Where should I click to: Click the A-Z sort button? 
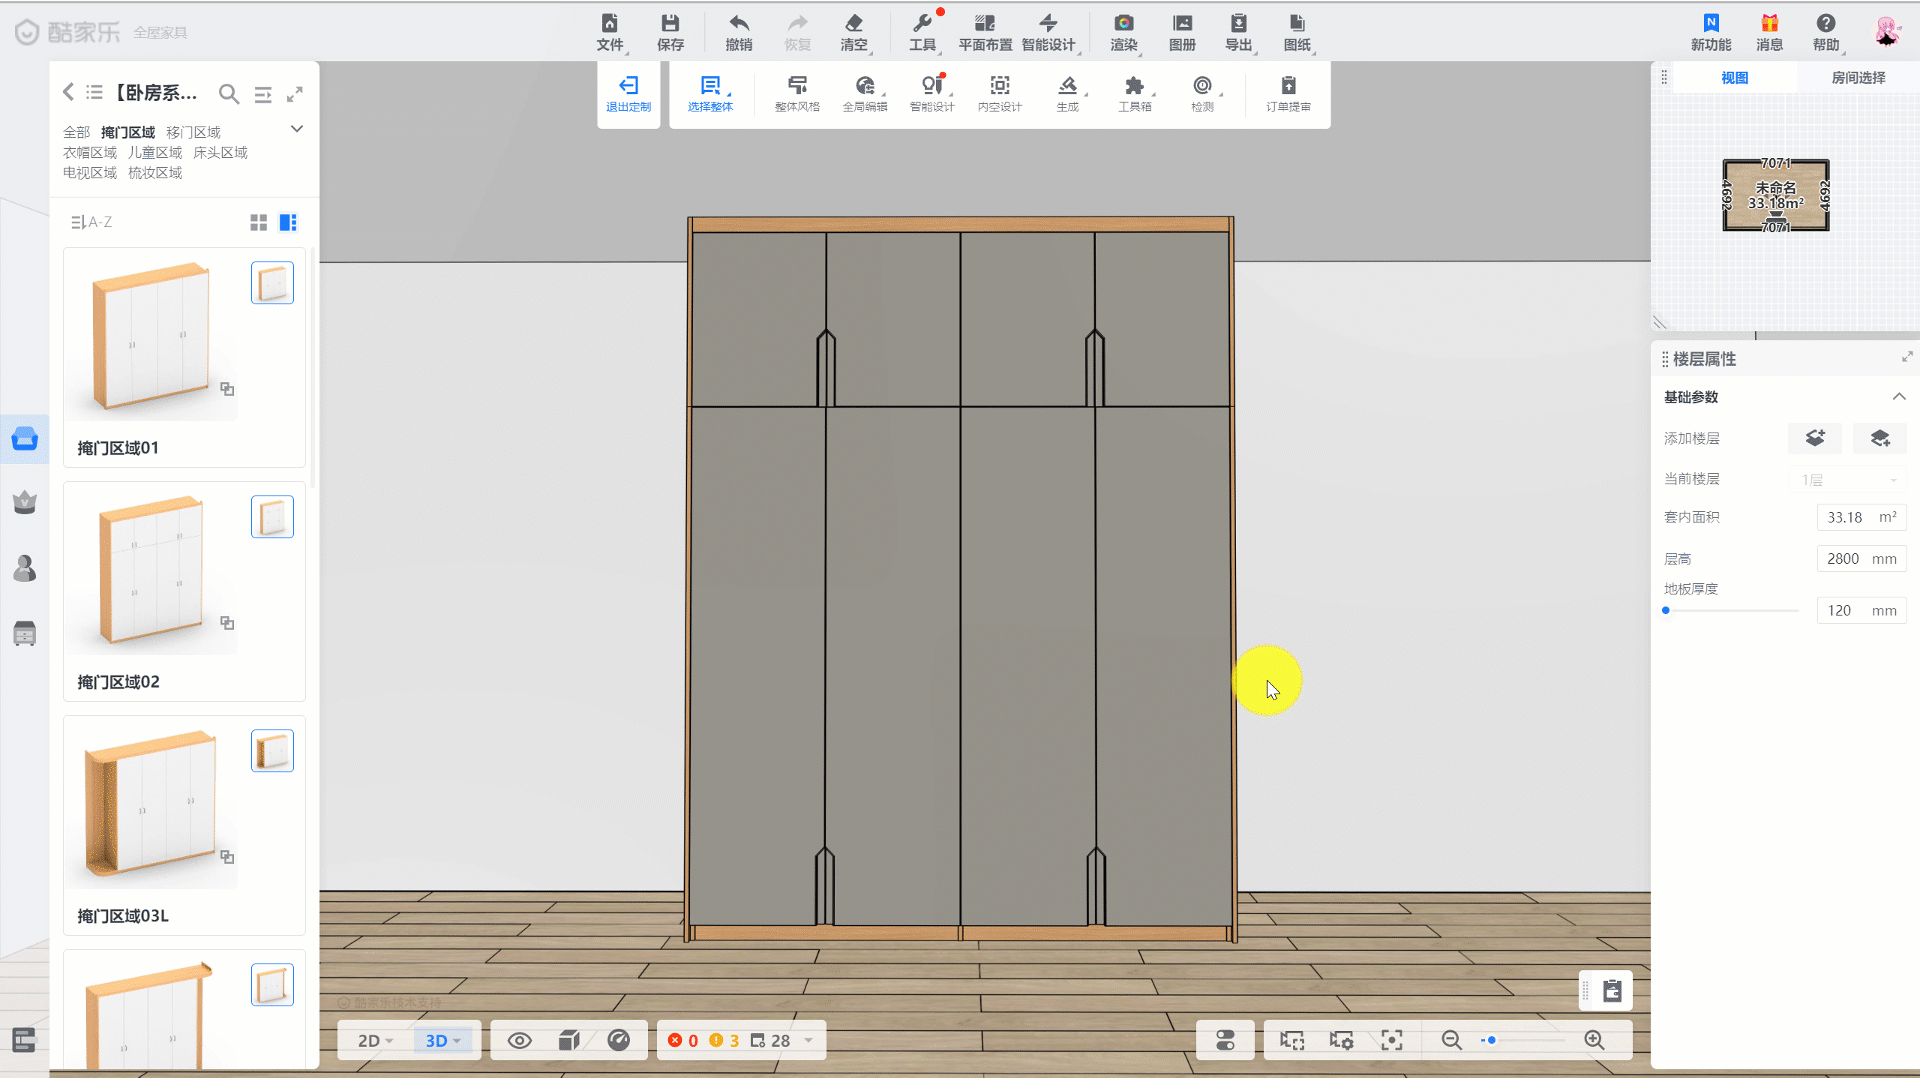coord(91,222)
